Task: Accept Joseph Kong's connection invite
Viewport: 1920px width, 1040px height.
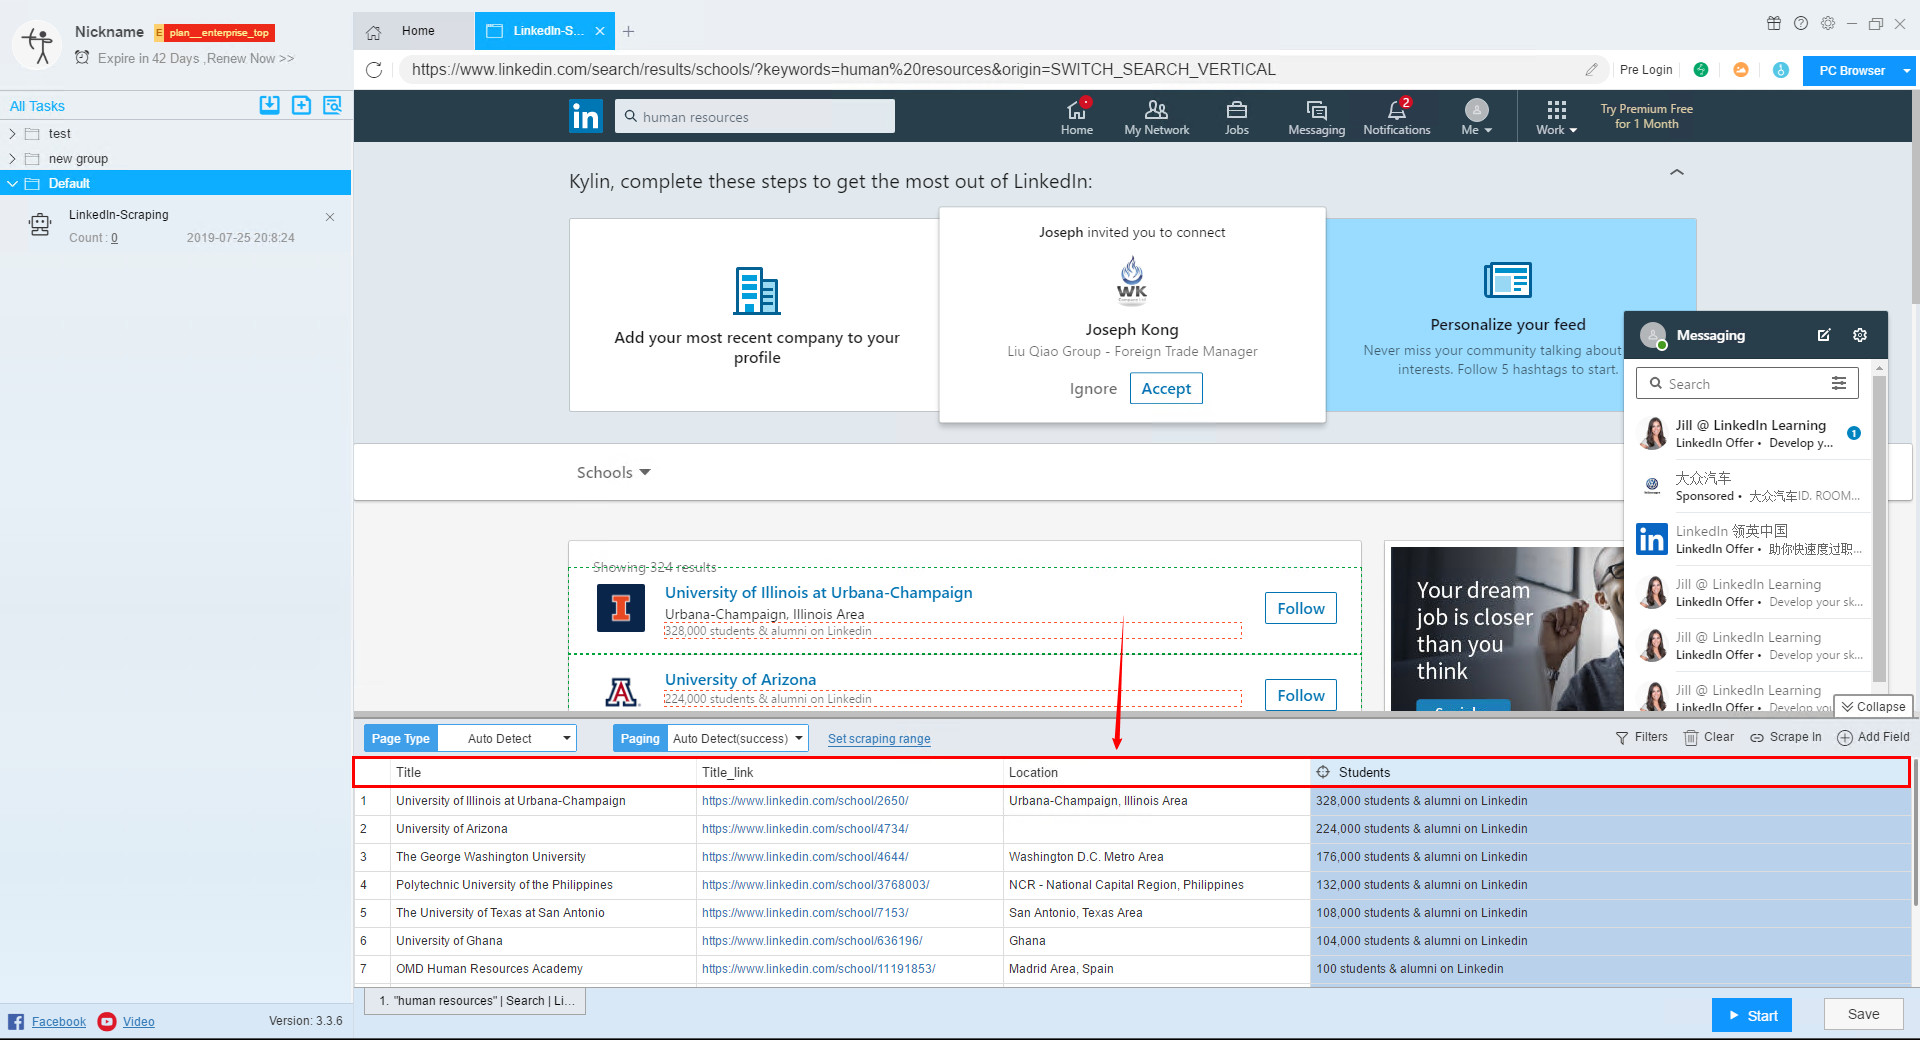Action: (x=1166, y=388)
